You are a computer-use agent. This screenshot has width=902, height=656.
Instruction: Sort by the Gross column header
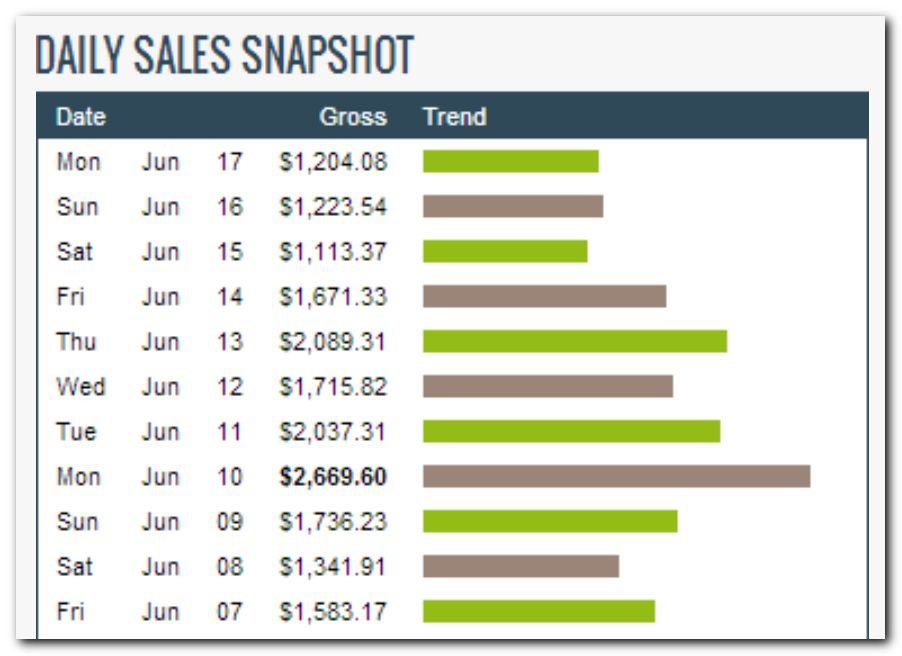point(352,117)
